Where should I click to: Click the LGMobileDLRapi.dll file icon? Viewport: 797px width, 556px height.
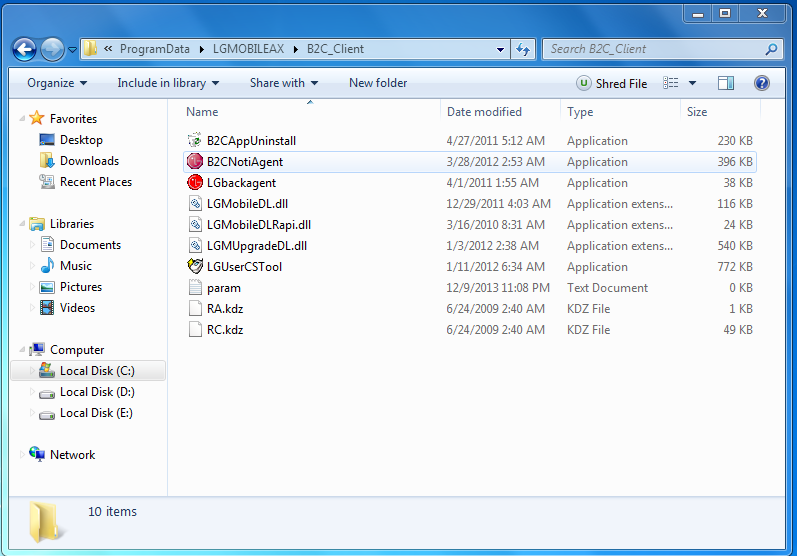click(195, 224)
